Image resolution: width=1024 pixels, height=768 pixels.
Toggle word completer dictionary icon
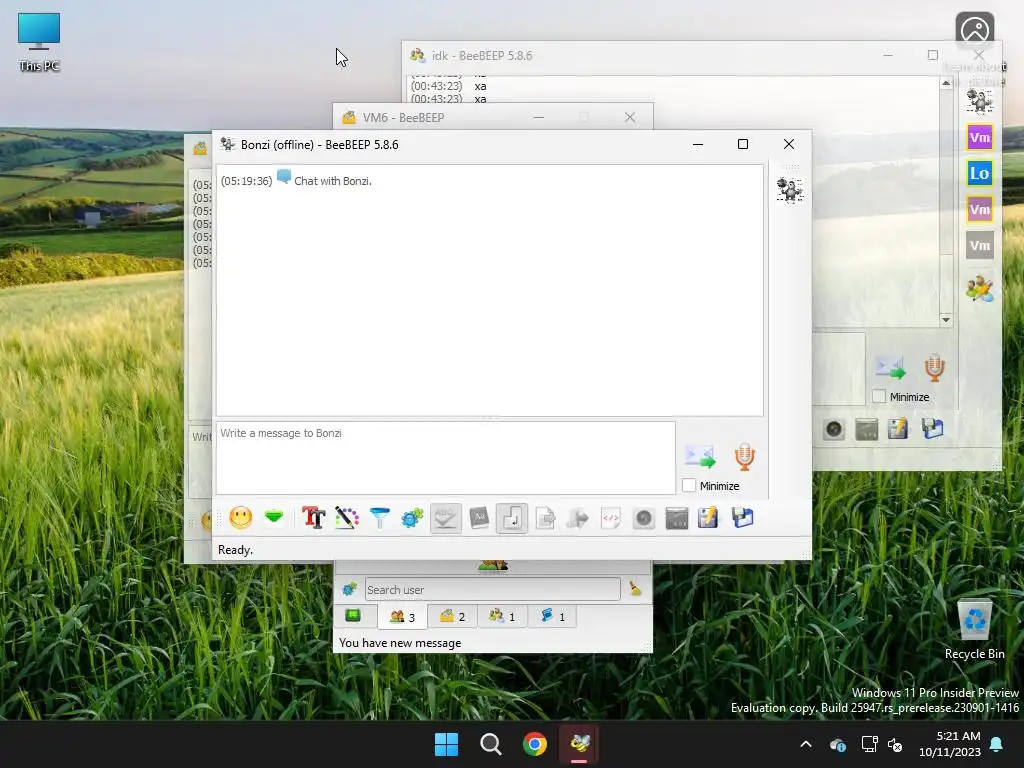(x=479, y=518)
